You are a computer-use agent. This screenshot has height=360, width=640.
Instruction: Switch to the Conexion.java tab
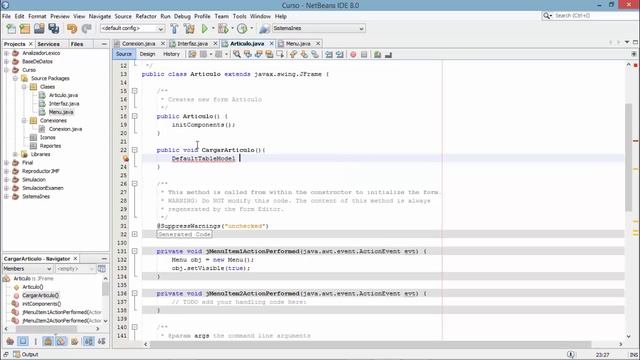click(x=138, y=43)
